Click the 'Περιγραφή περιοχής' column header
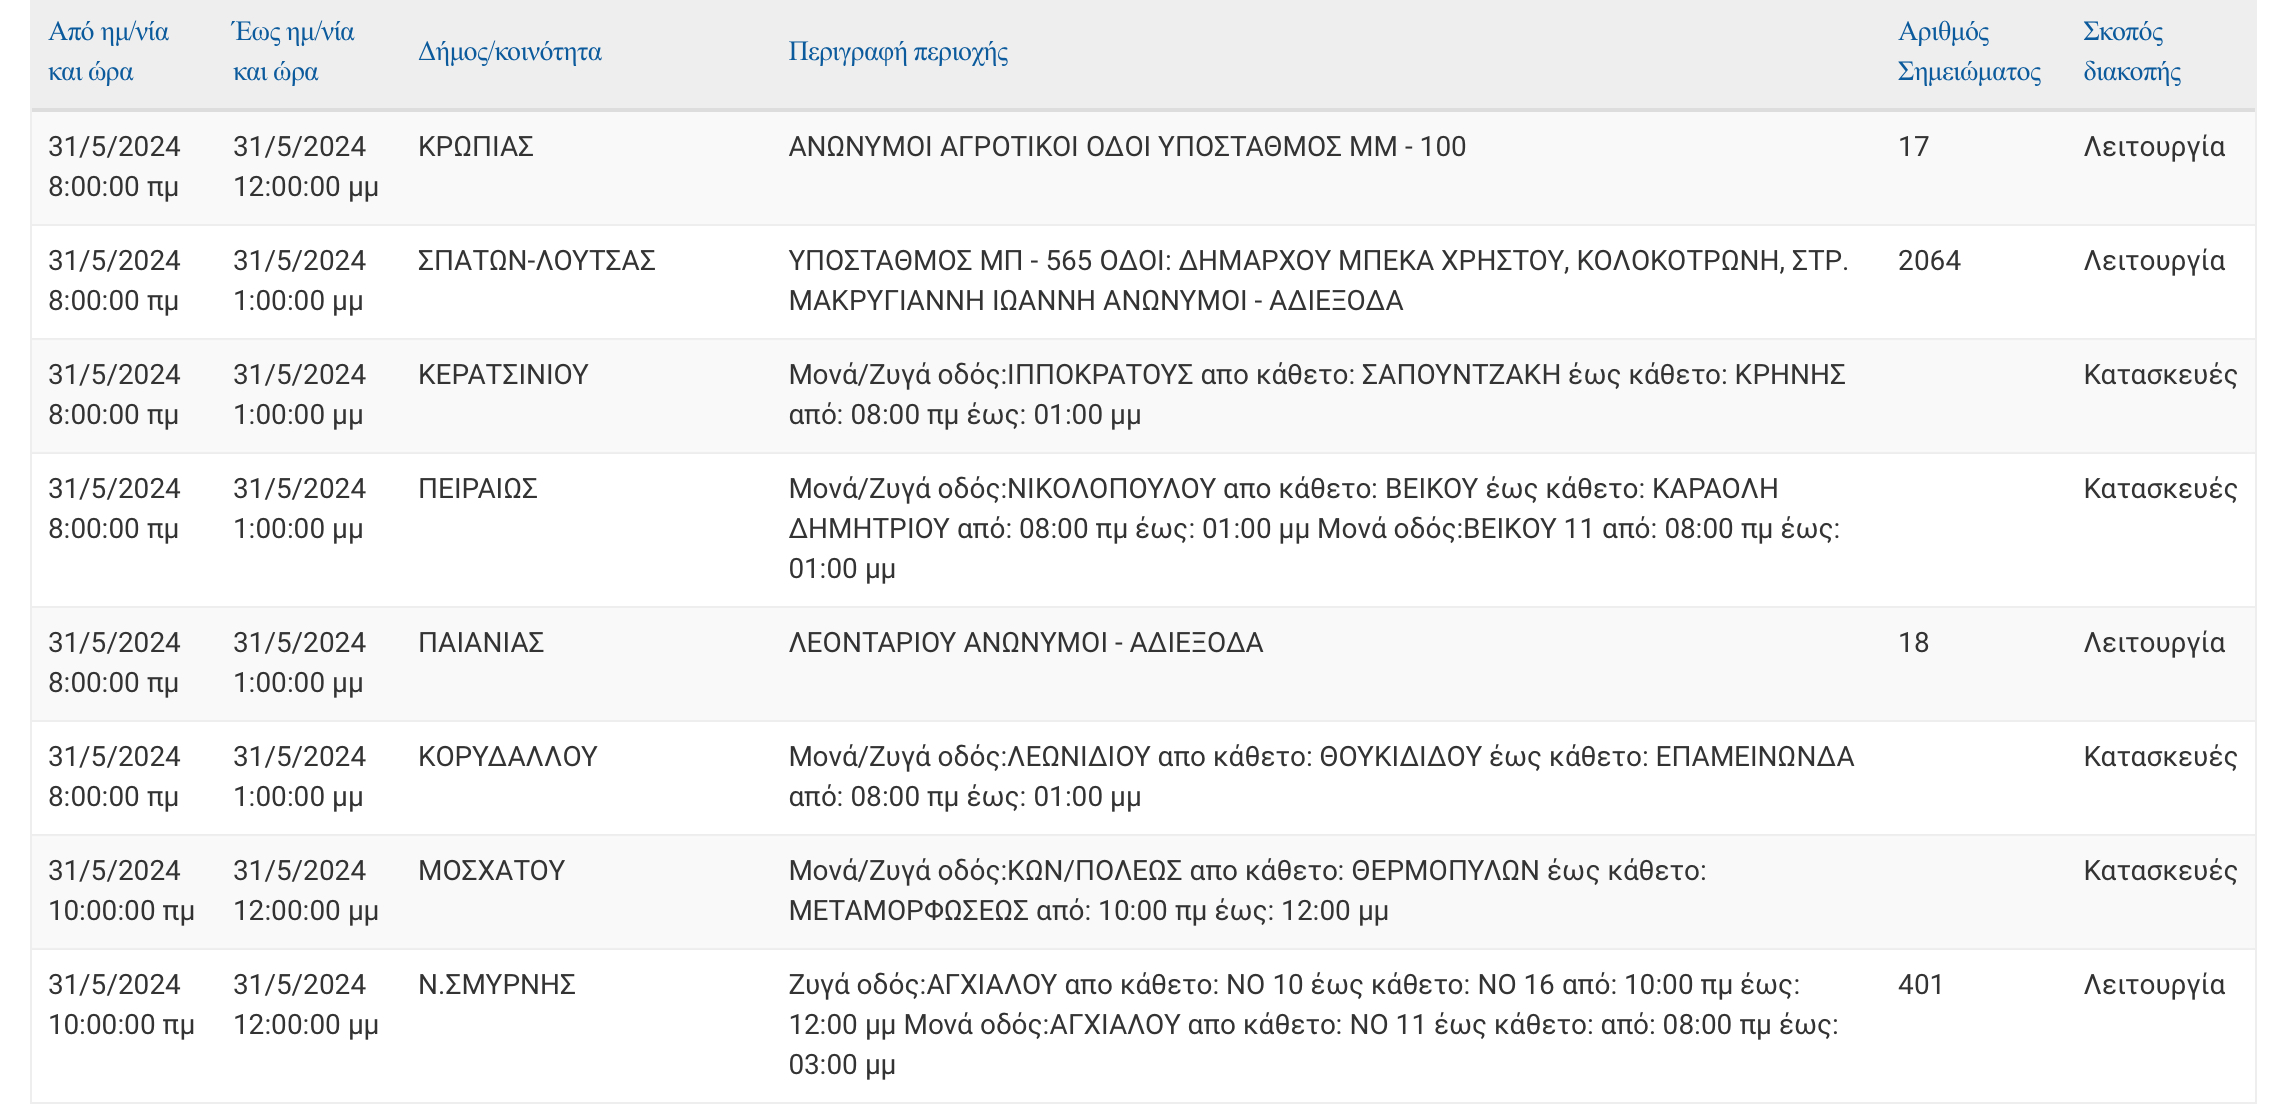 [897, 52]
